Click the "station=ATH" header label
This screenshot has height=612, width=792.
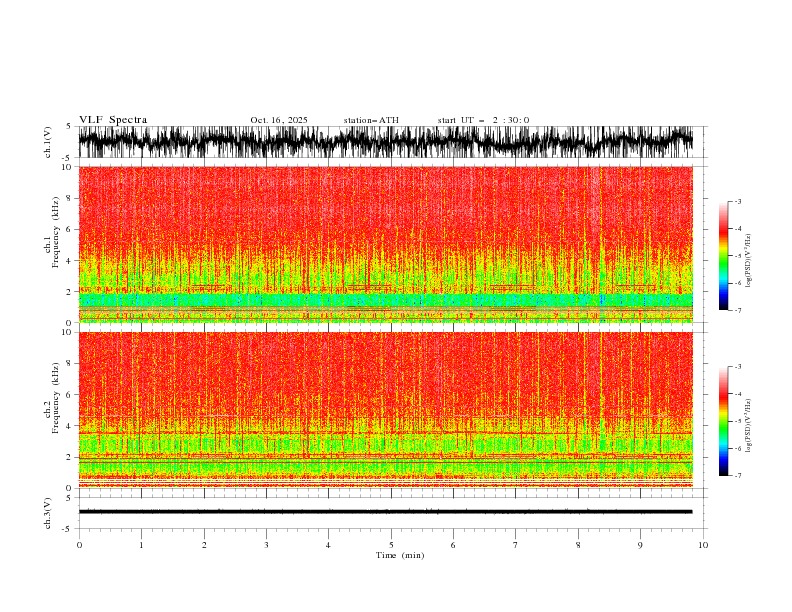pyautogui.click(x=371, y=120)
